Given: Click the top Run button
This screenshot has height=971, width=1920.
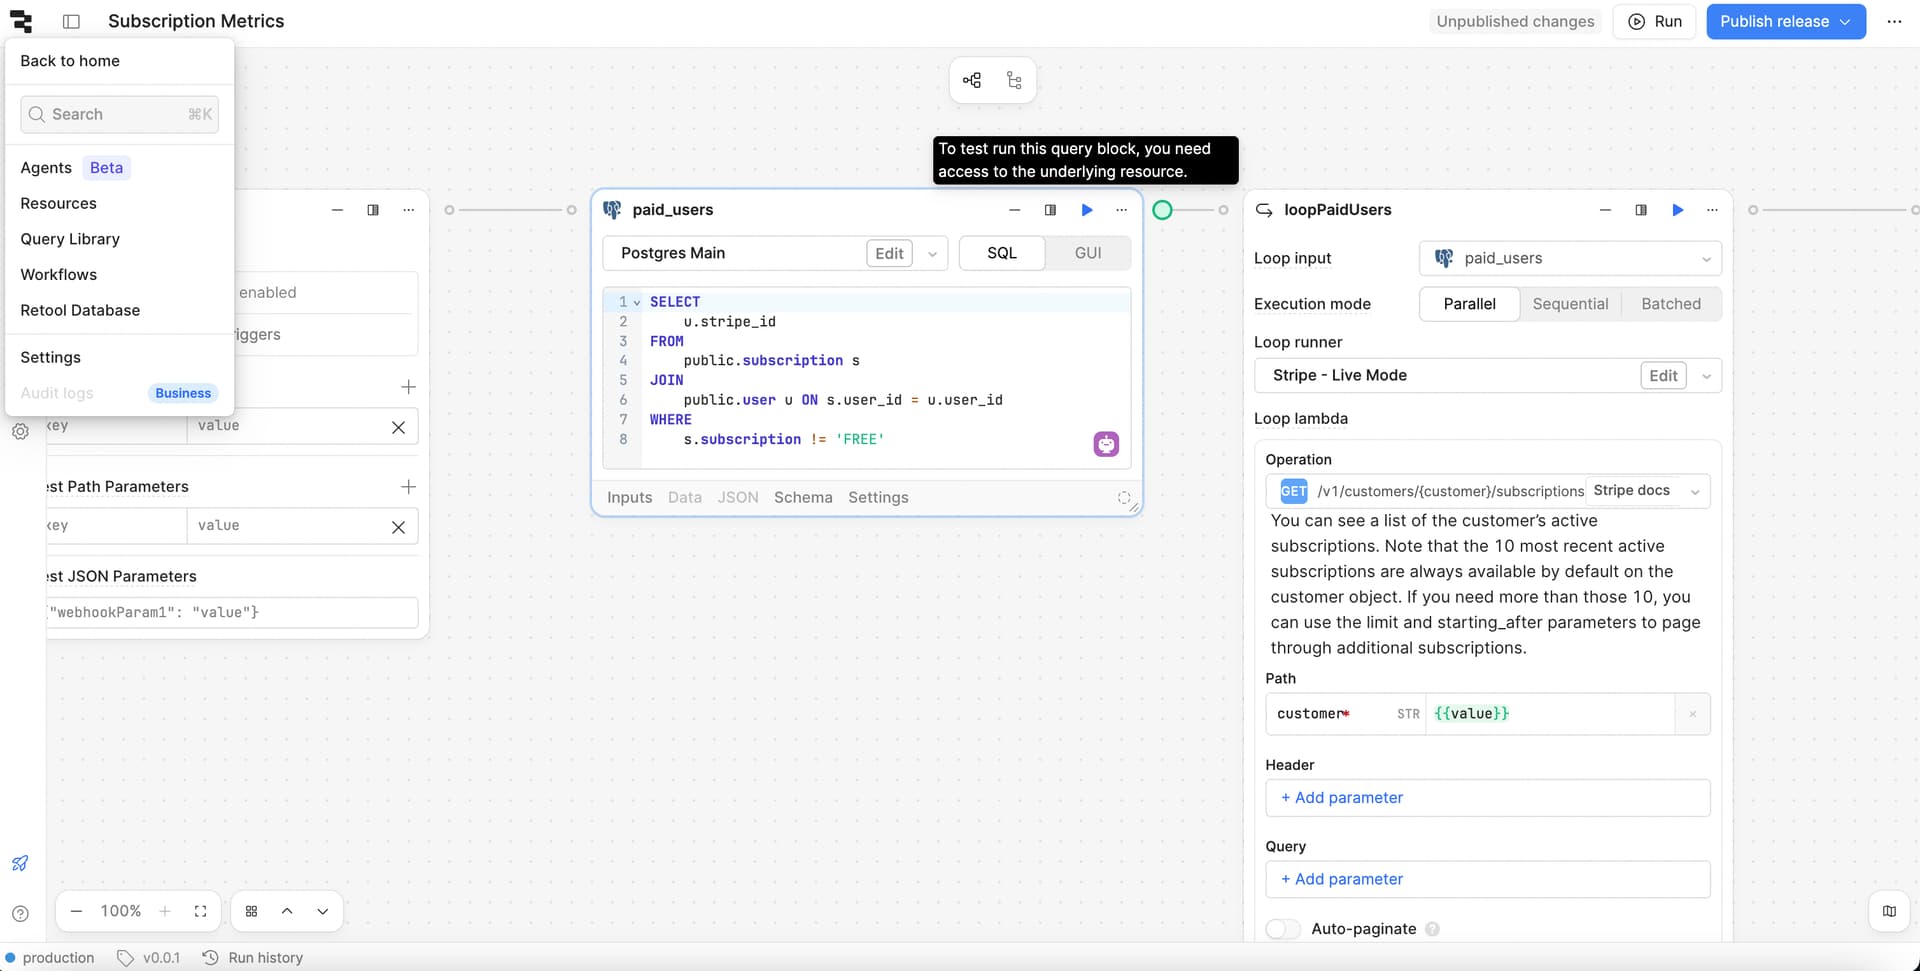Looking at the screenshot, I should (x=1654, y=21).
